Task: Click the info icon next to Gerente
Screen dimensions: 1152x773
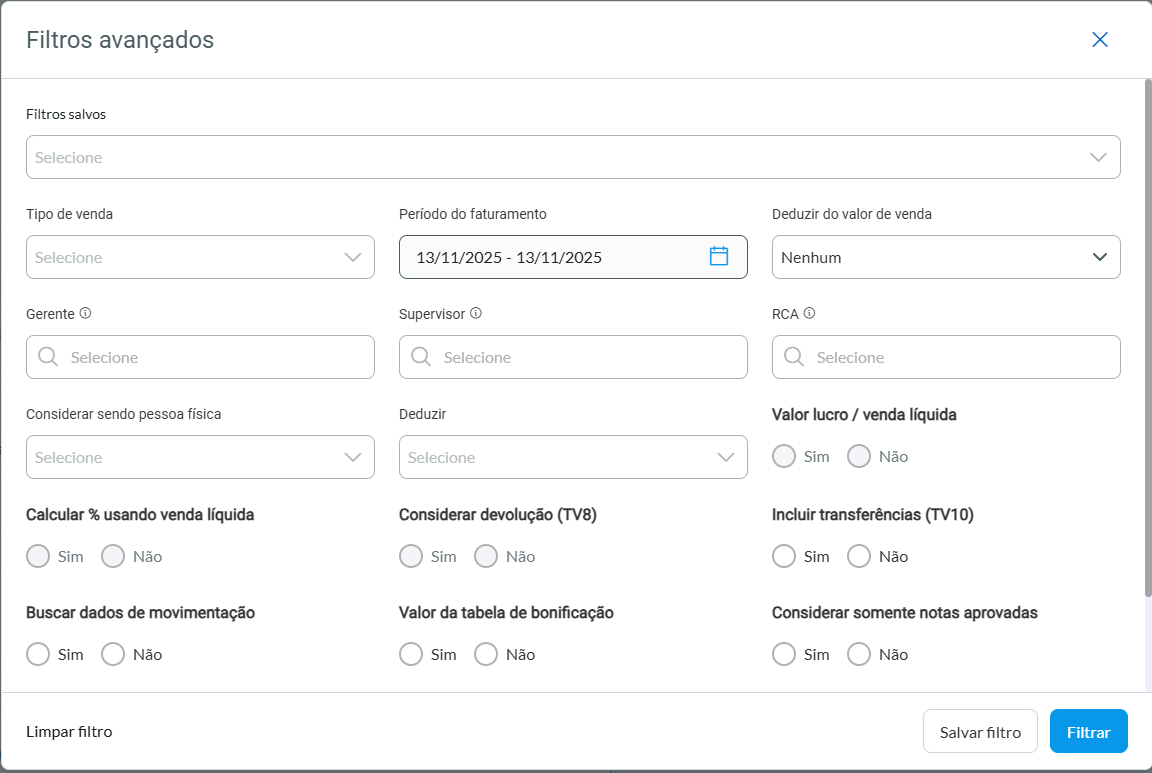Action: pos(85,313)
